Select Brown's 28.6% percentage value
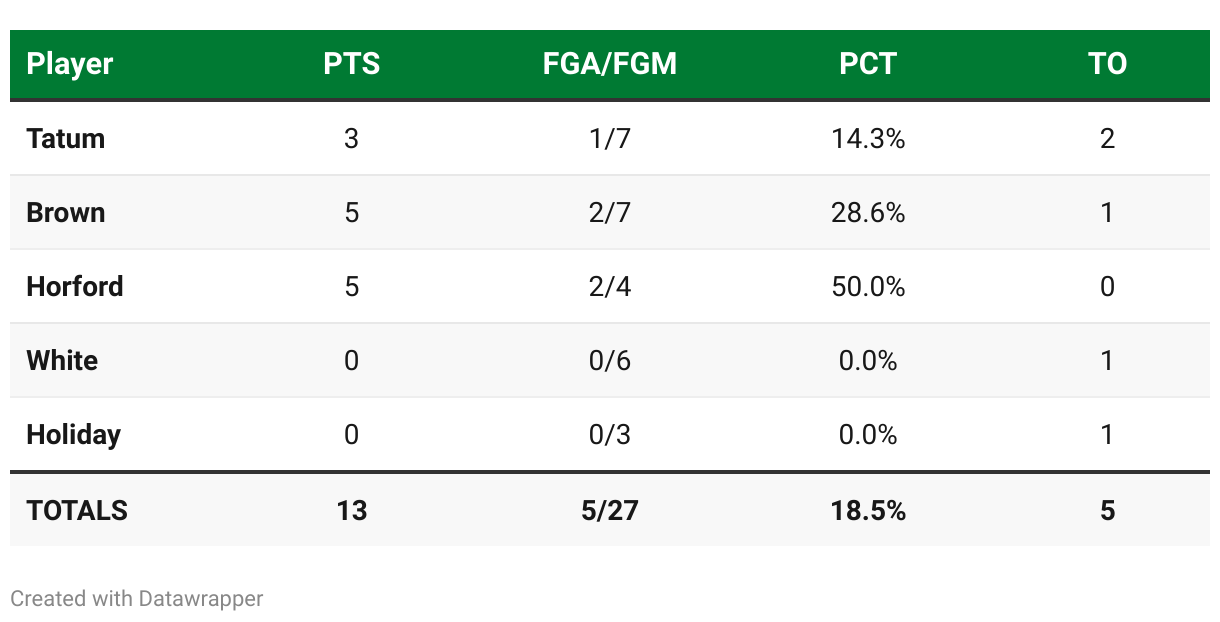Image resolution: width=1220 pixels, height=622 pixels. (867, 212)
